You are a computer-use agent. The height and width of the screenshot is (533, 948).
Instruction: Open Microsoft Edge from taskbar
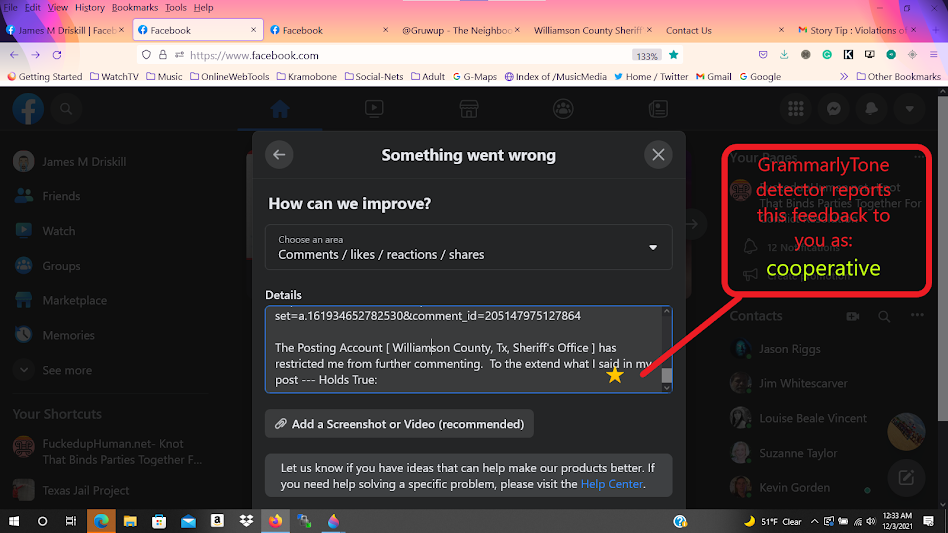(x=101, y=521)
